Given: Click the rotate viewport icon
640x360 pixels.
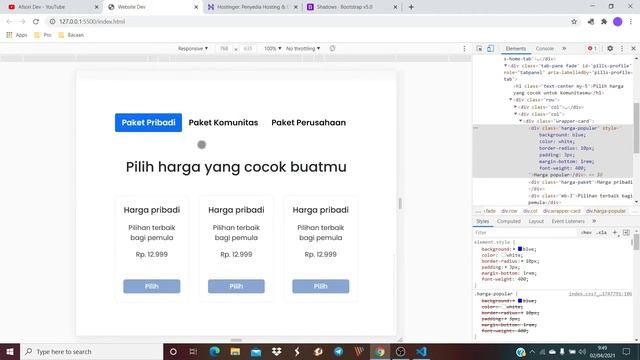Looking at the screenshot, I should (x=332, y=49).
